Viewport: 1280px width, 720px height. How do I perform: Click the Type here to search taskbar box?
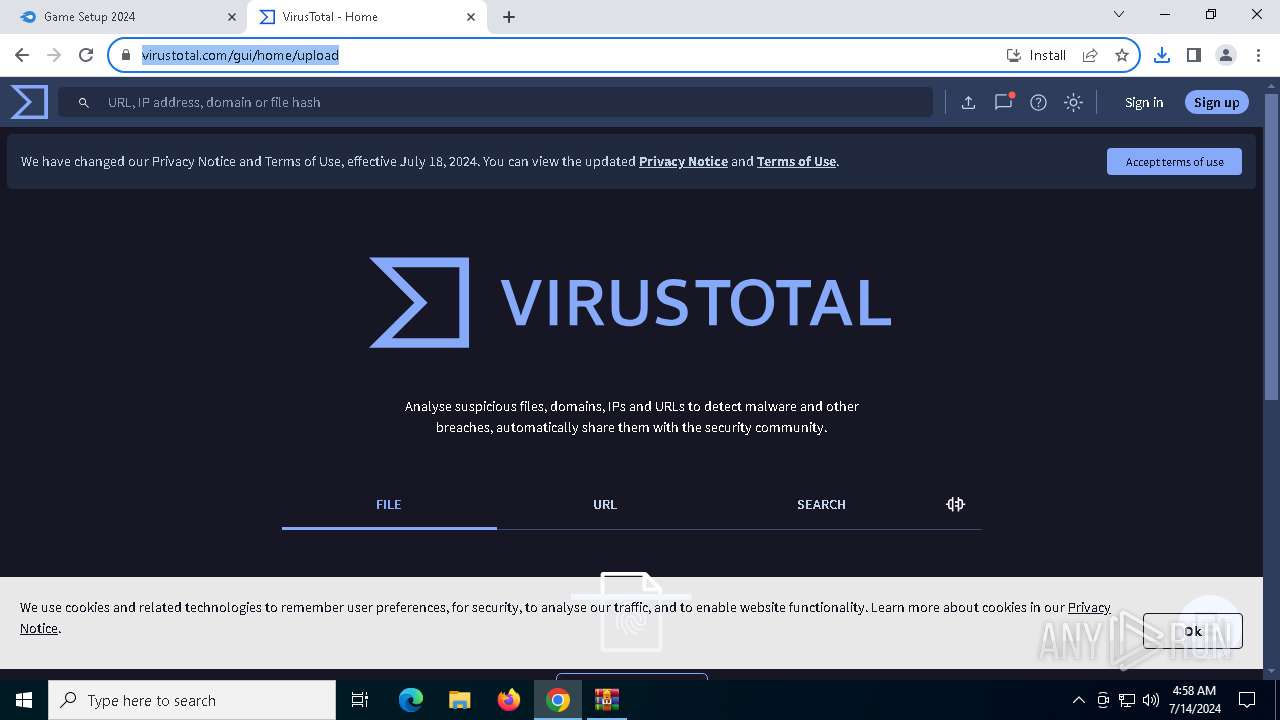tap(192, 700)
